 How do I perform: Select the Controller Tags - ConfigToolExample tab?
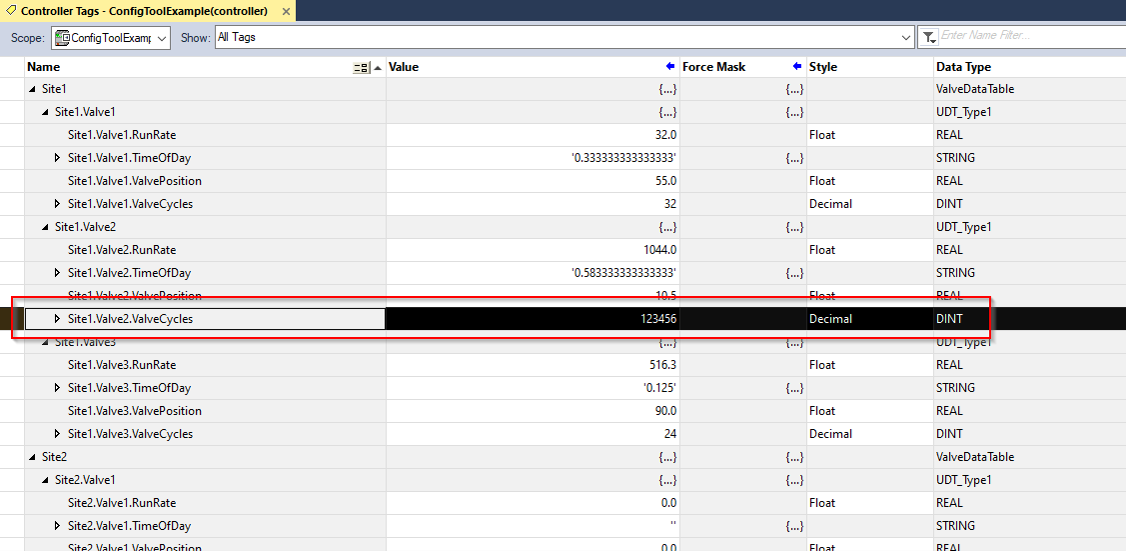pos(146,11)
